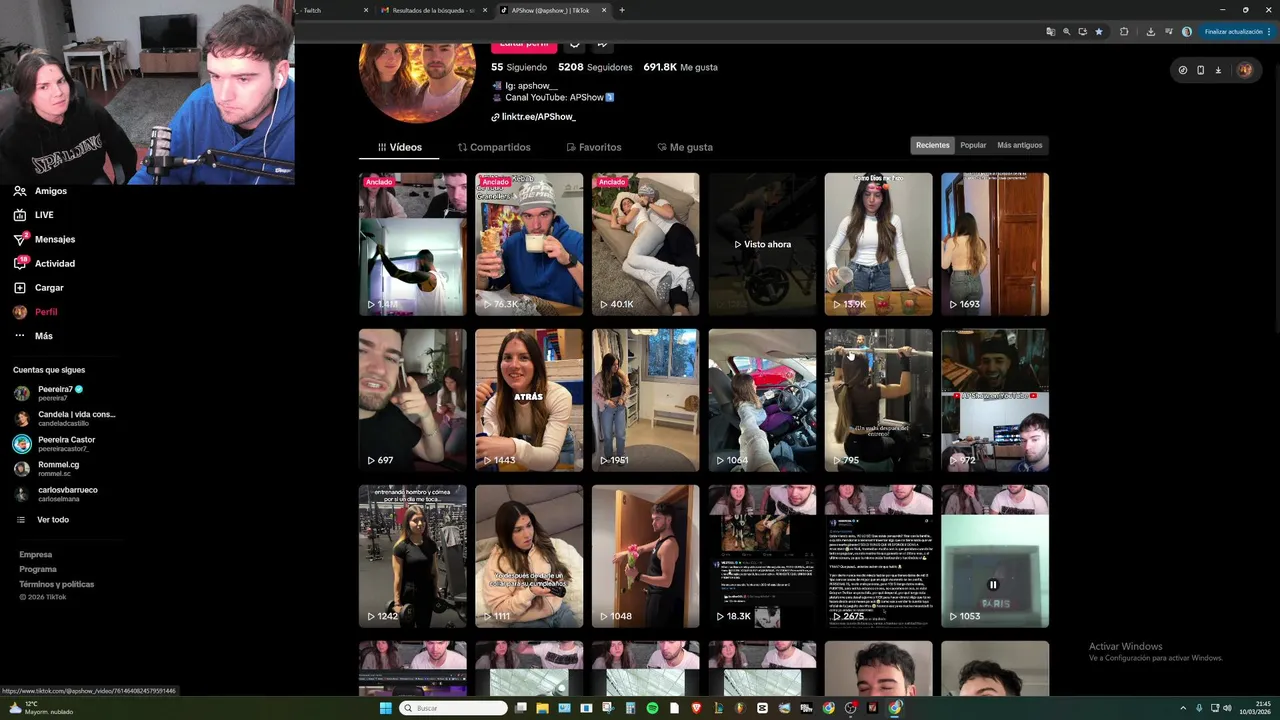Open Chrome extensions puzzle icon
Image resolution: width=1280 pixels, height=720 pixels.
coord(1124,32)
